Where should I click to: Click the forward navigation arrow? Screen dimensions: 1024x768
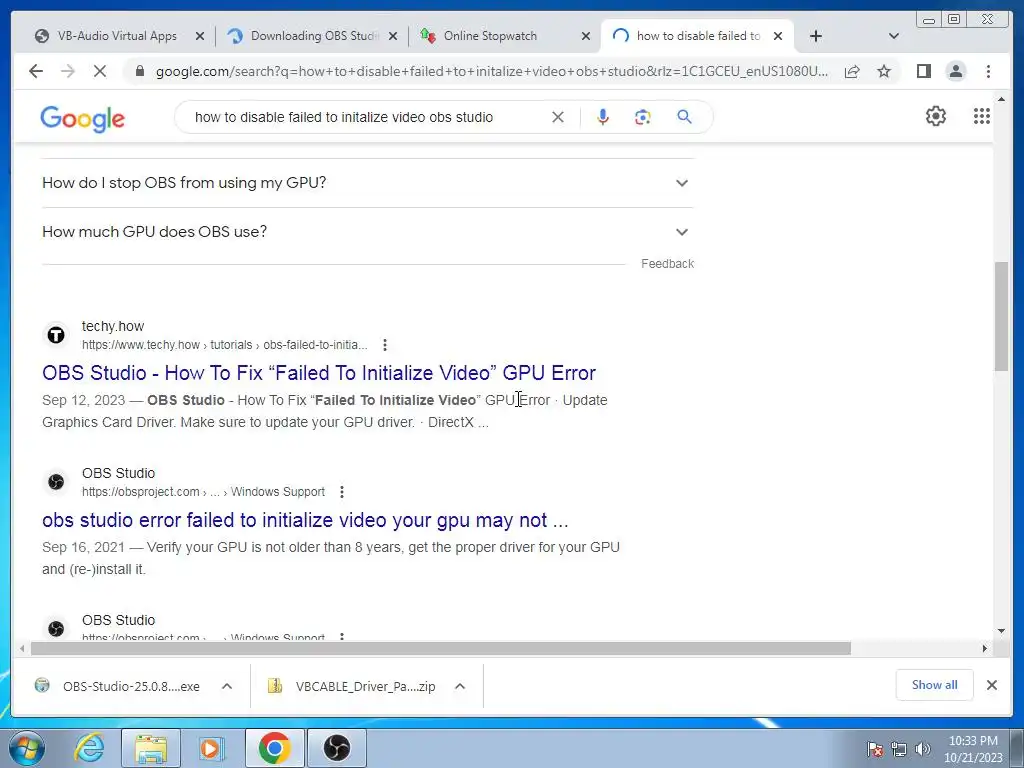click(x=68, y=71)
